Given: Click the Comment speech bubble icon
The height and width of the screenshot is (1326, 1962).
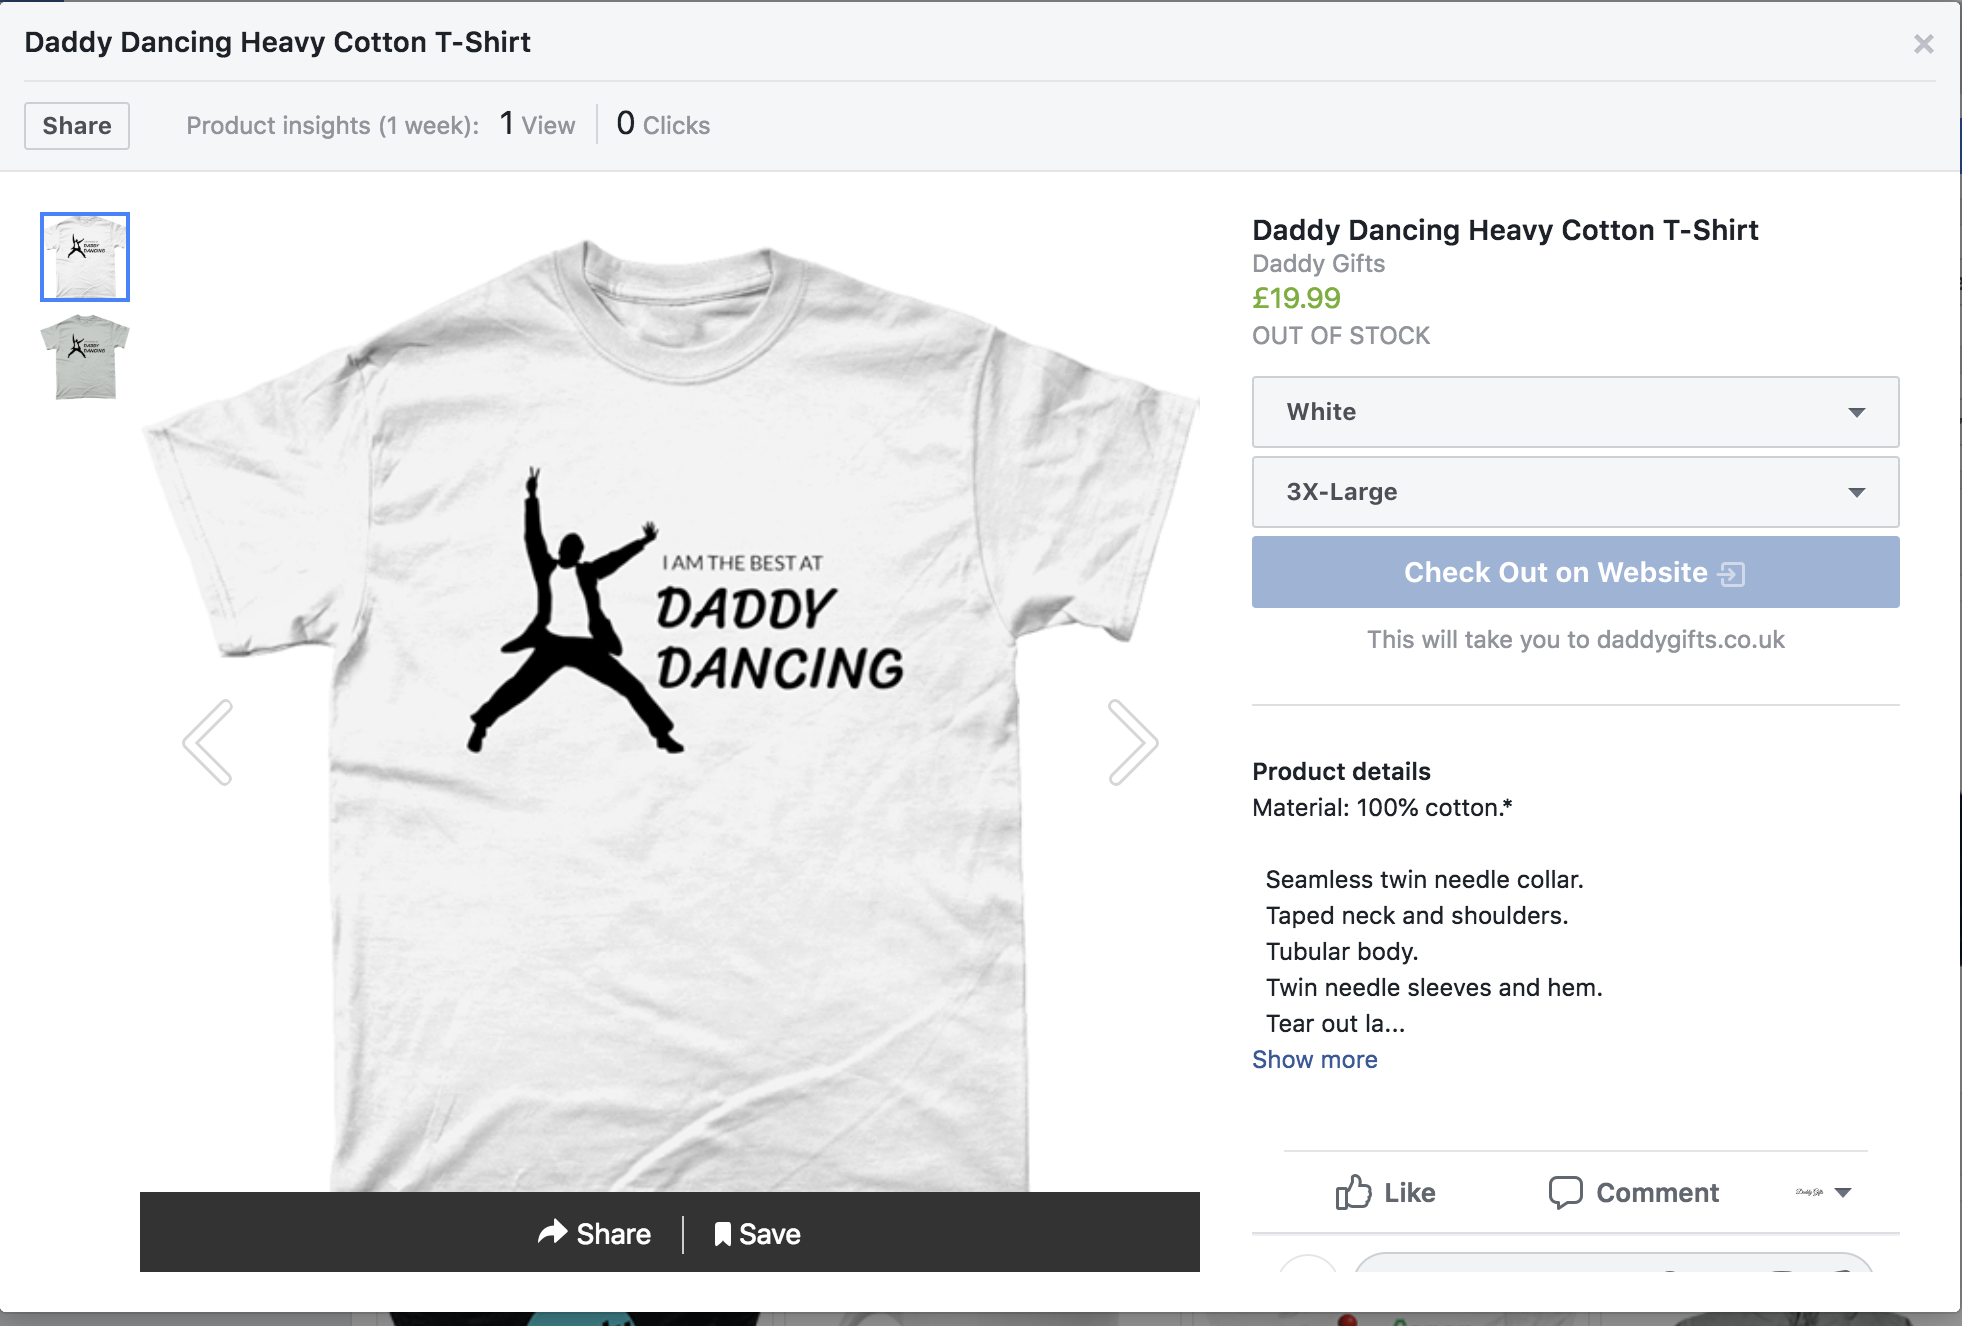Looking at the screenshot, I should (1565, 1192).
